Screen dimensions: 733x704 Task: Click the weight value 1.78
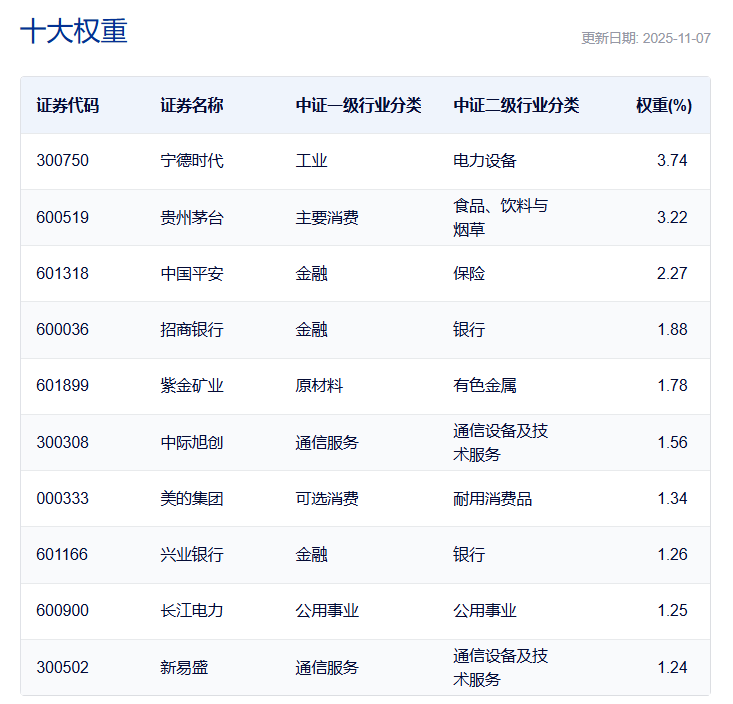tap(672, 386)
